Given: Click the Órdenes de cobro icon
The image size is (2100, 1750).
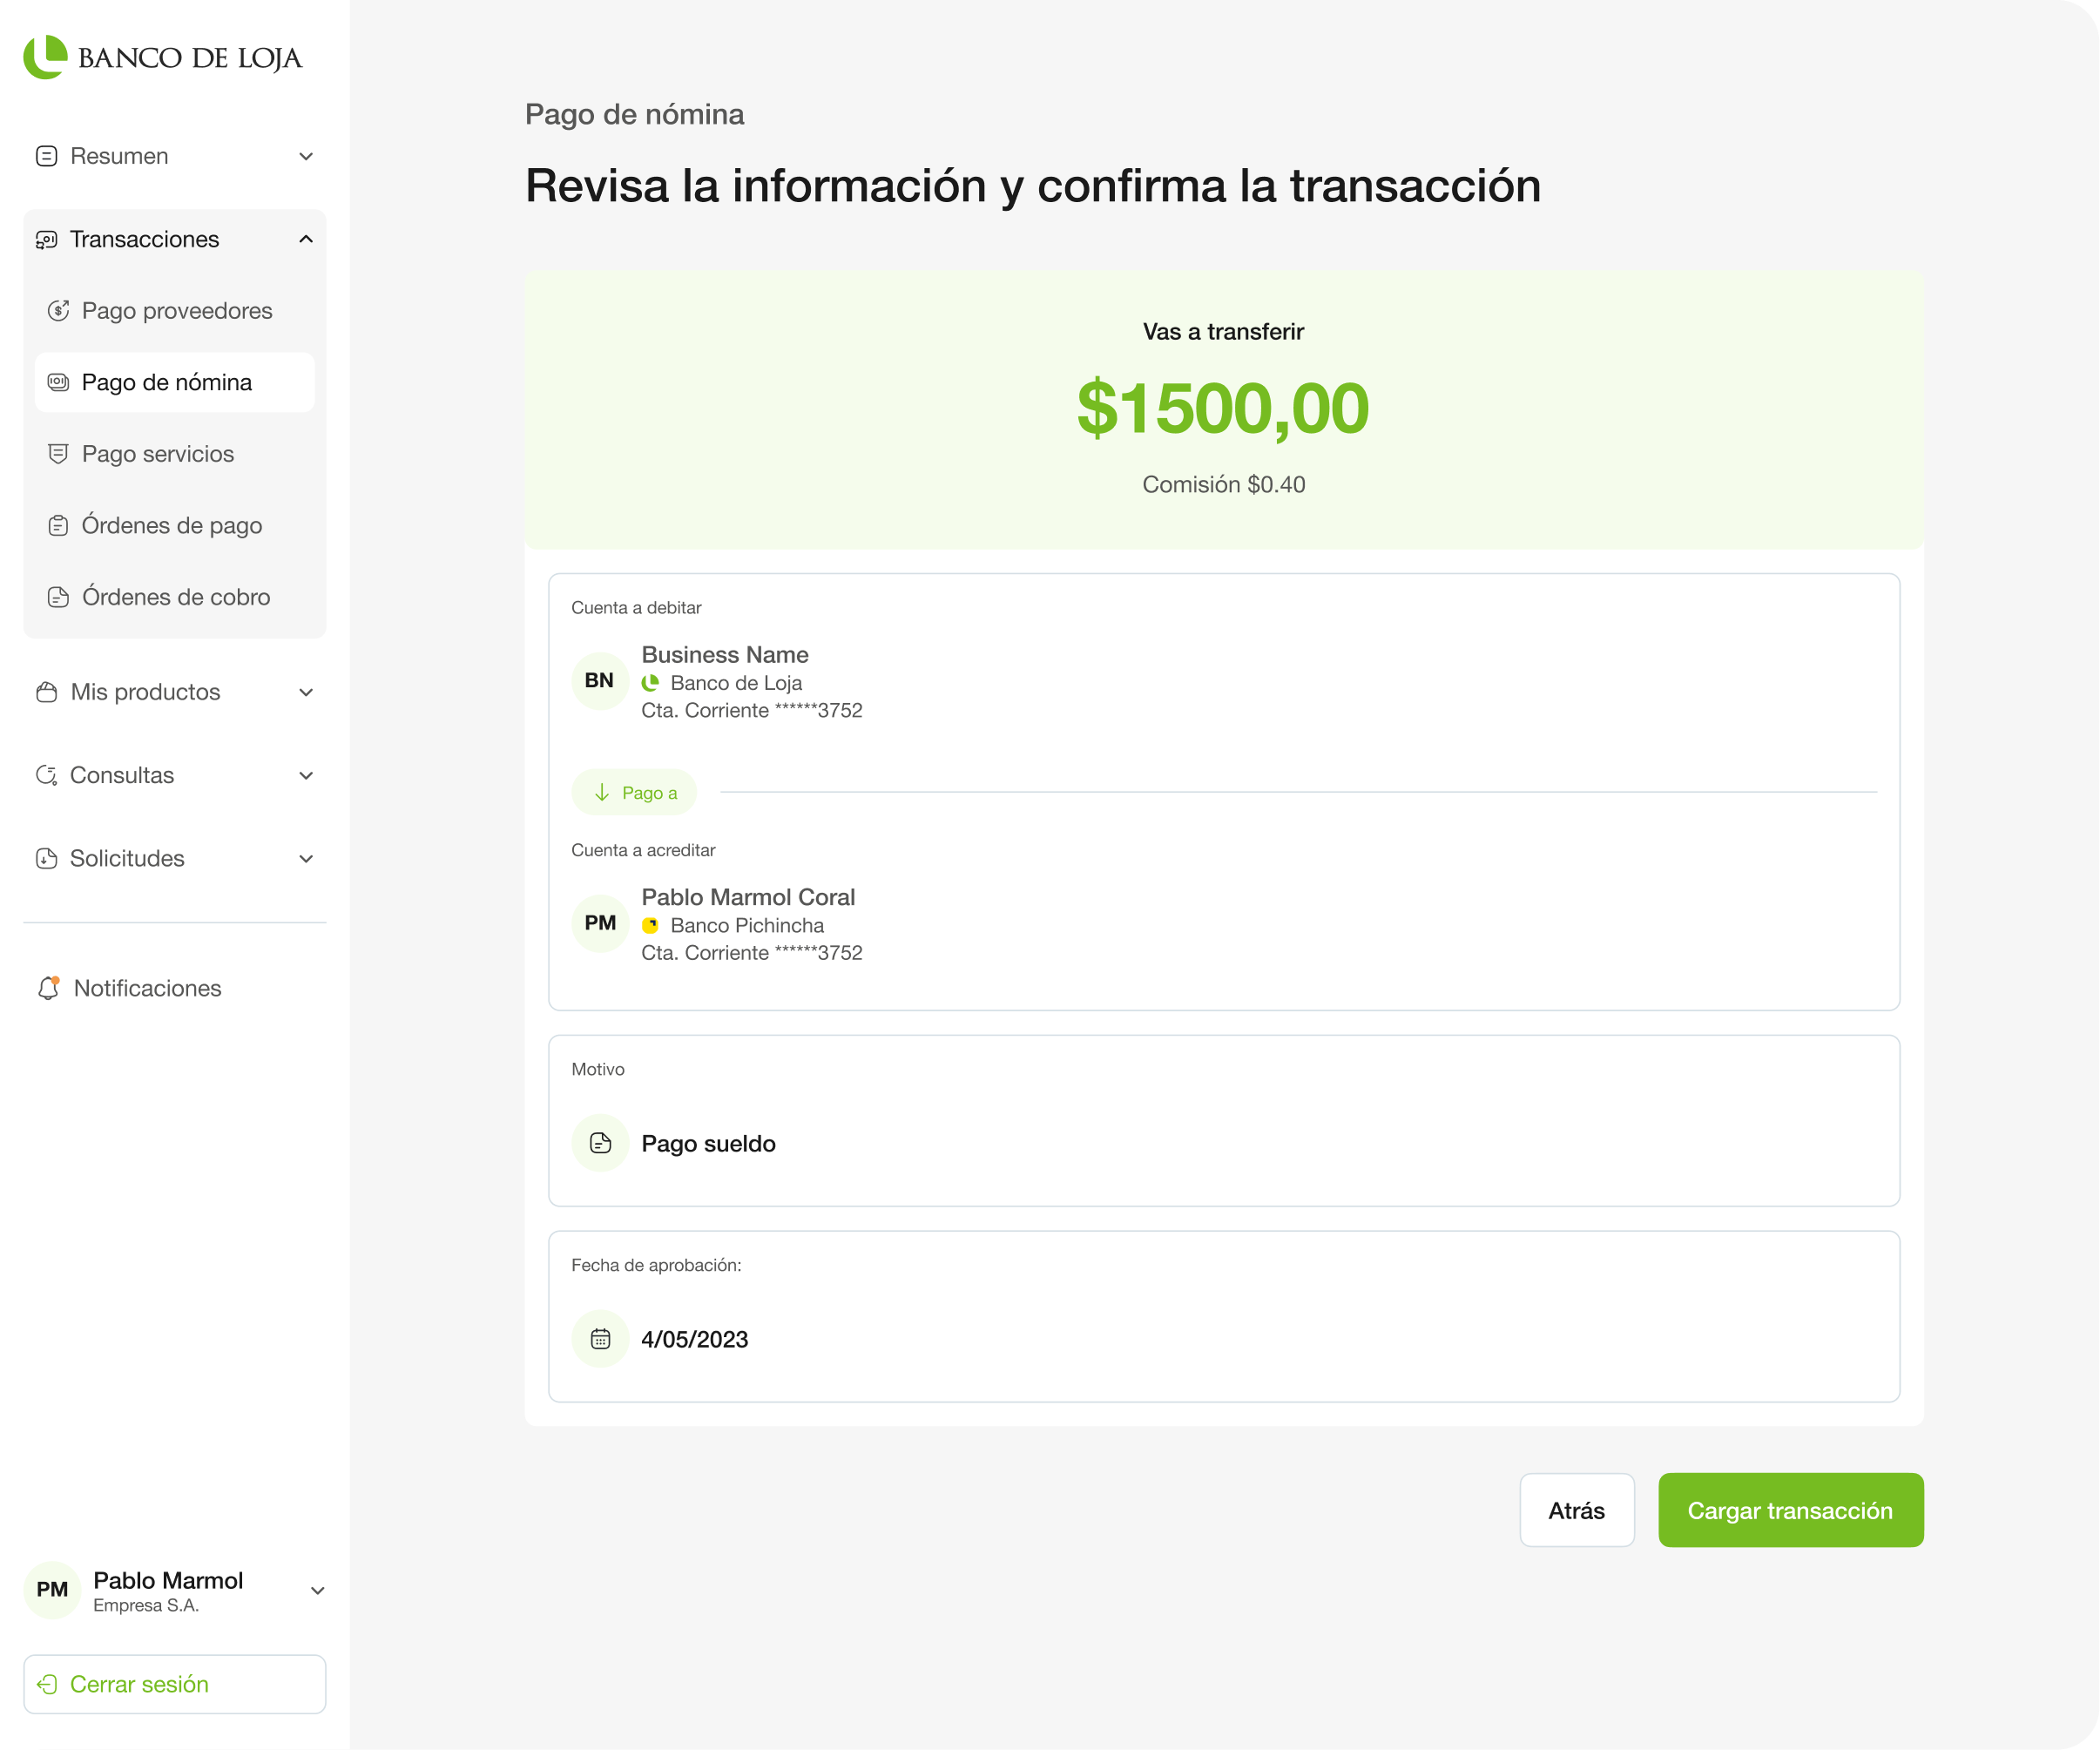Looking at the screenshot, I should click(x=58, y=597).
